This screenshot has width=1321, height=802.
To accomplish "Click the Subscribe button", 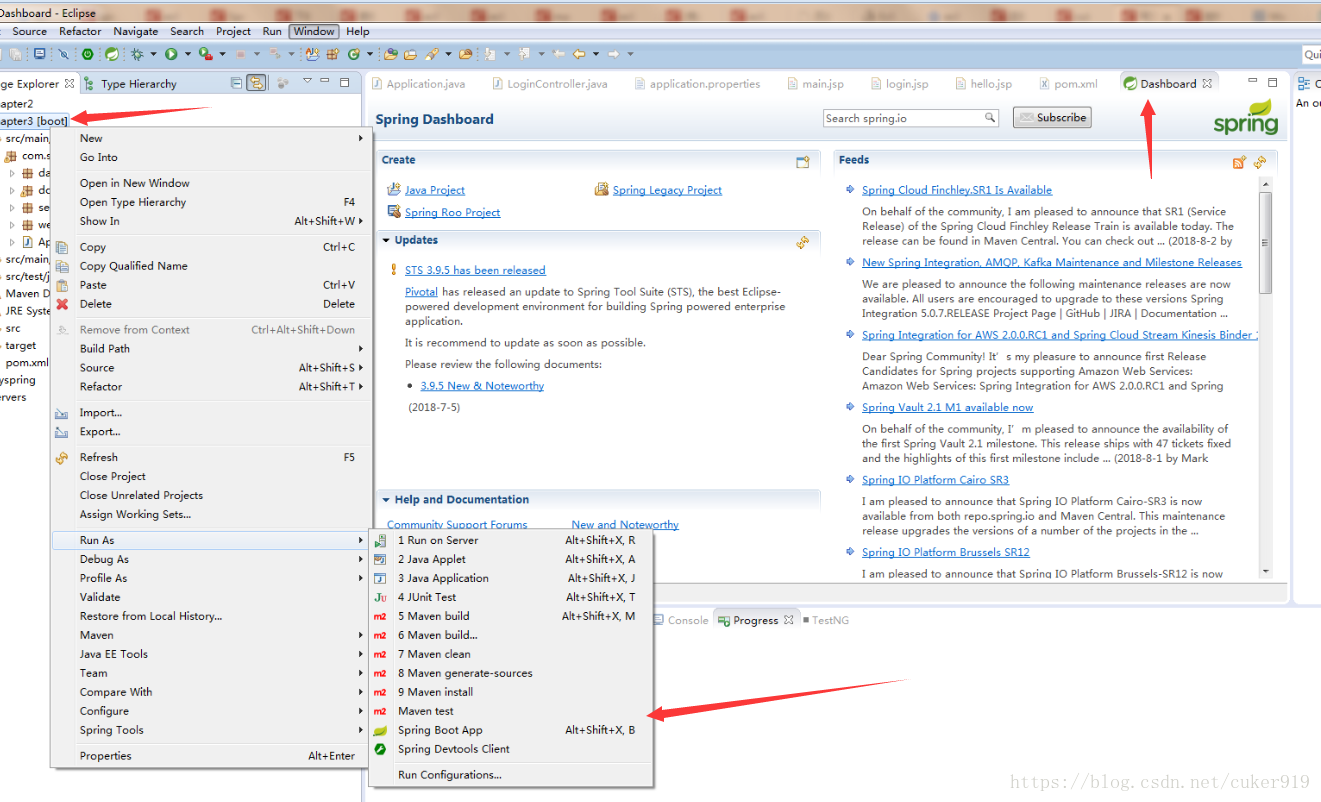I will pyautogui.click(x=1051, y=118).
